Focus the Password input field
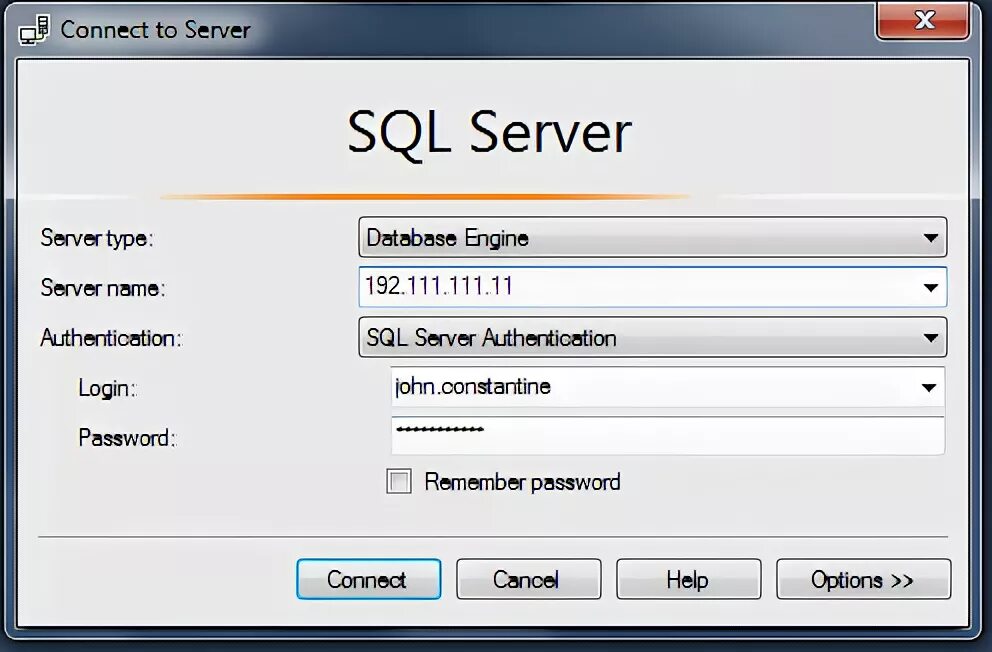Screen dimensions: 992x652 pyautogui.click(x=667, y=436)
